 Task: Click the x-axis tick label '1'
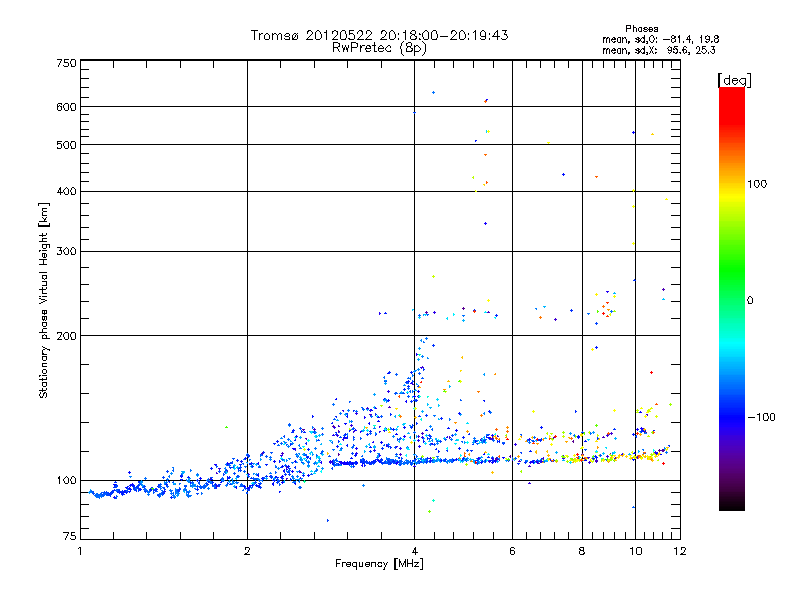(x=80, y=551)
